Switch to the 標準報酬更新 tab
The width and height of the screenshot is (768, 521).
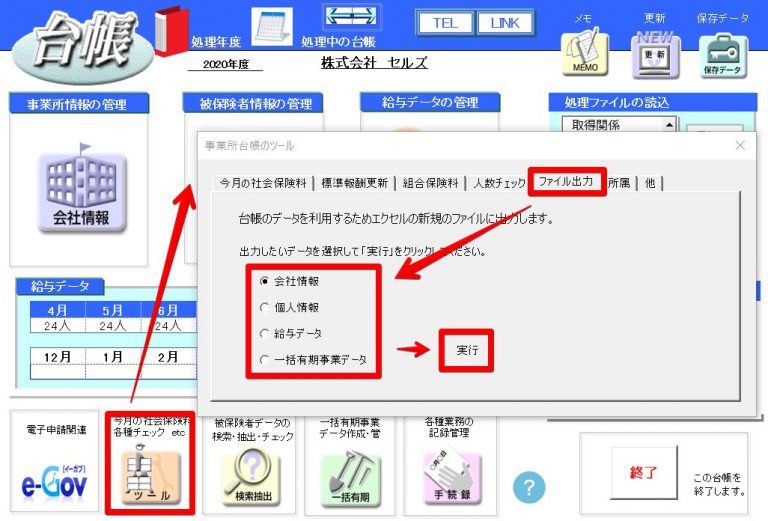point(355,183)
